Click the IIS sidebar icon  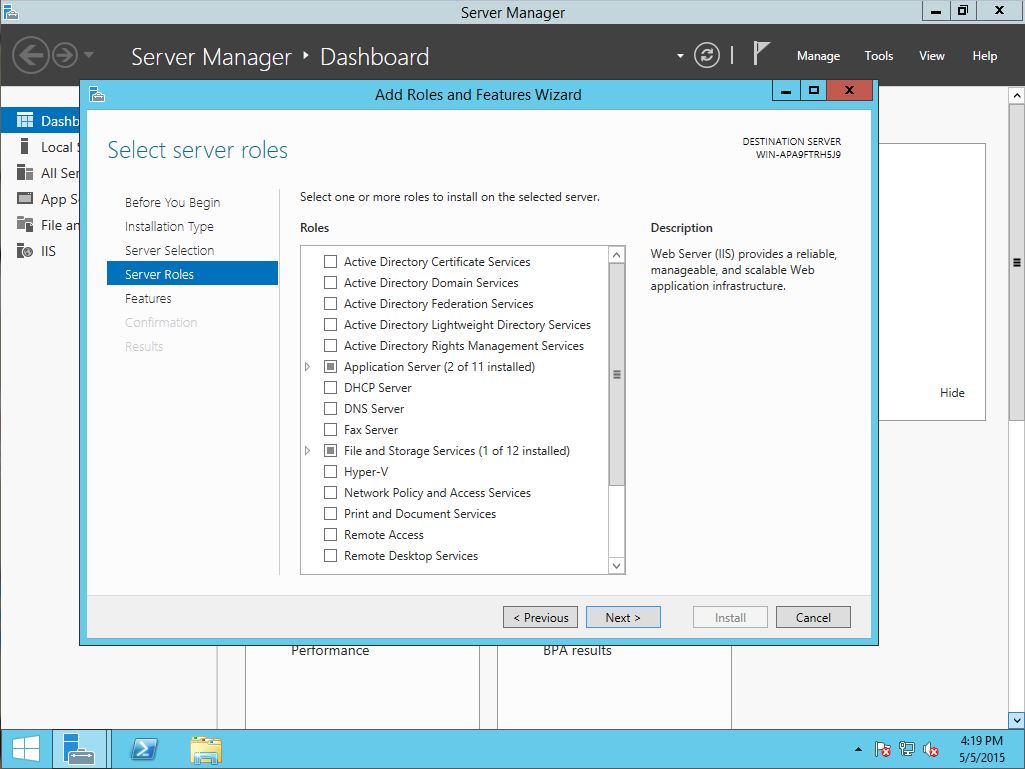point(25,250)
